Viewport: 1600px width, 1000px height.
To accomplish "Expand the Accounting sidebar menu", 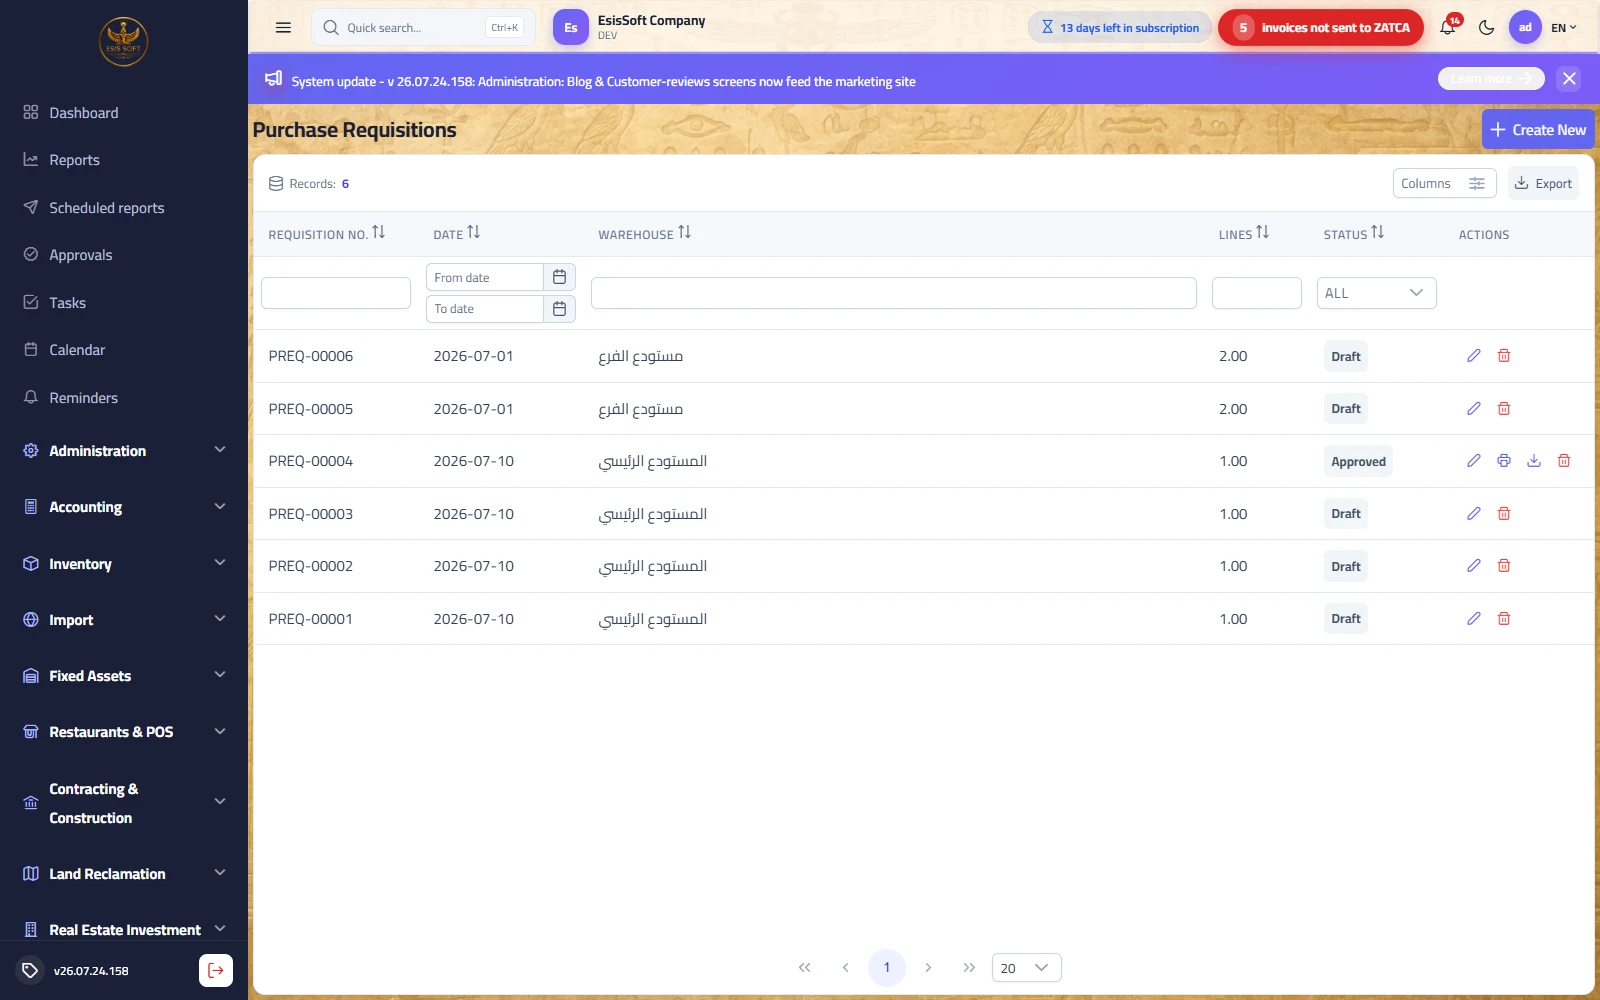I will coord(124,507).
